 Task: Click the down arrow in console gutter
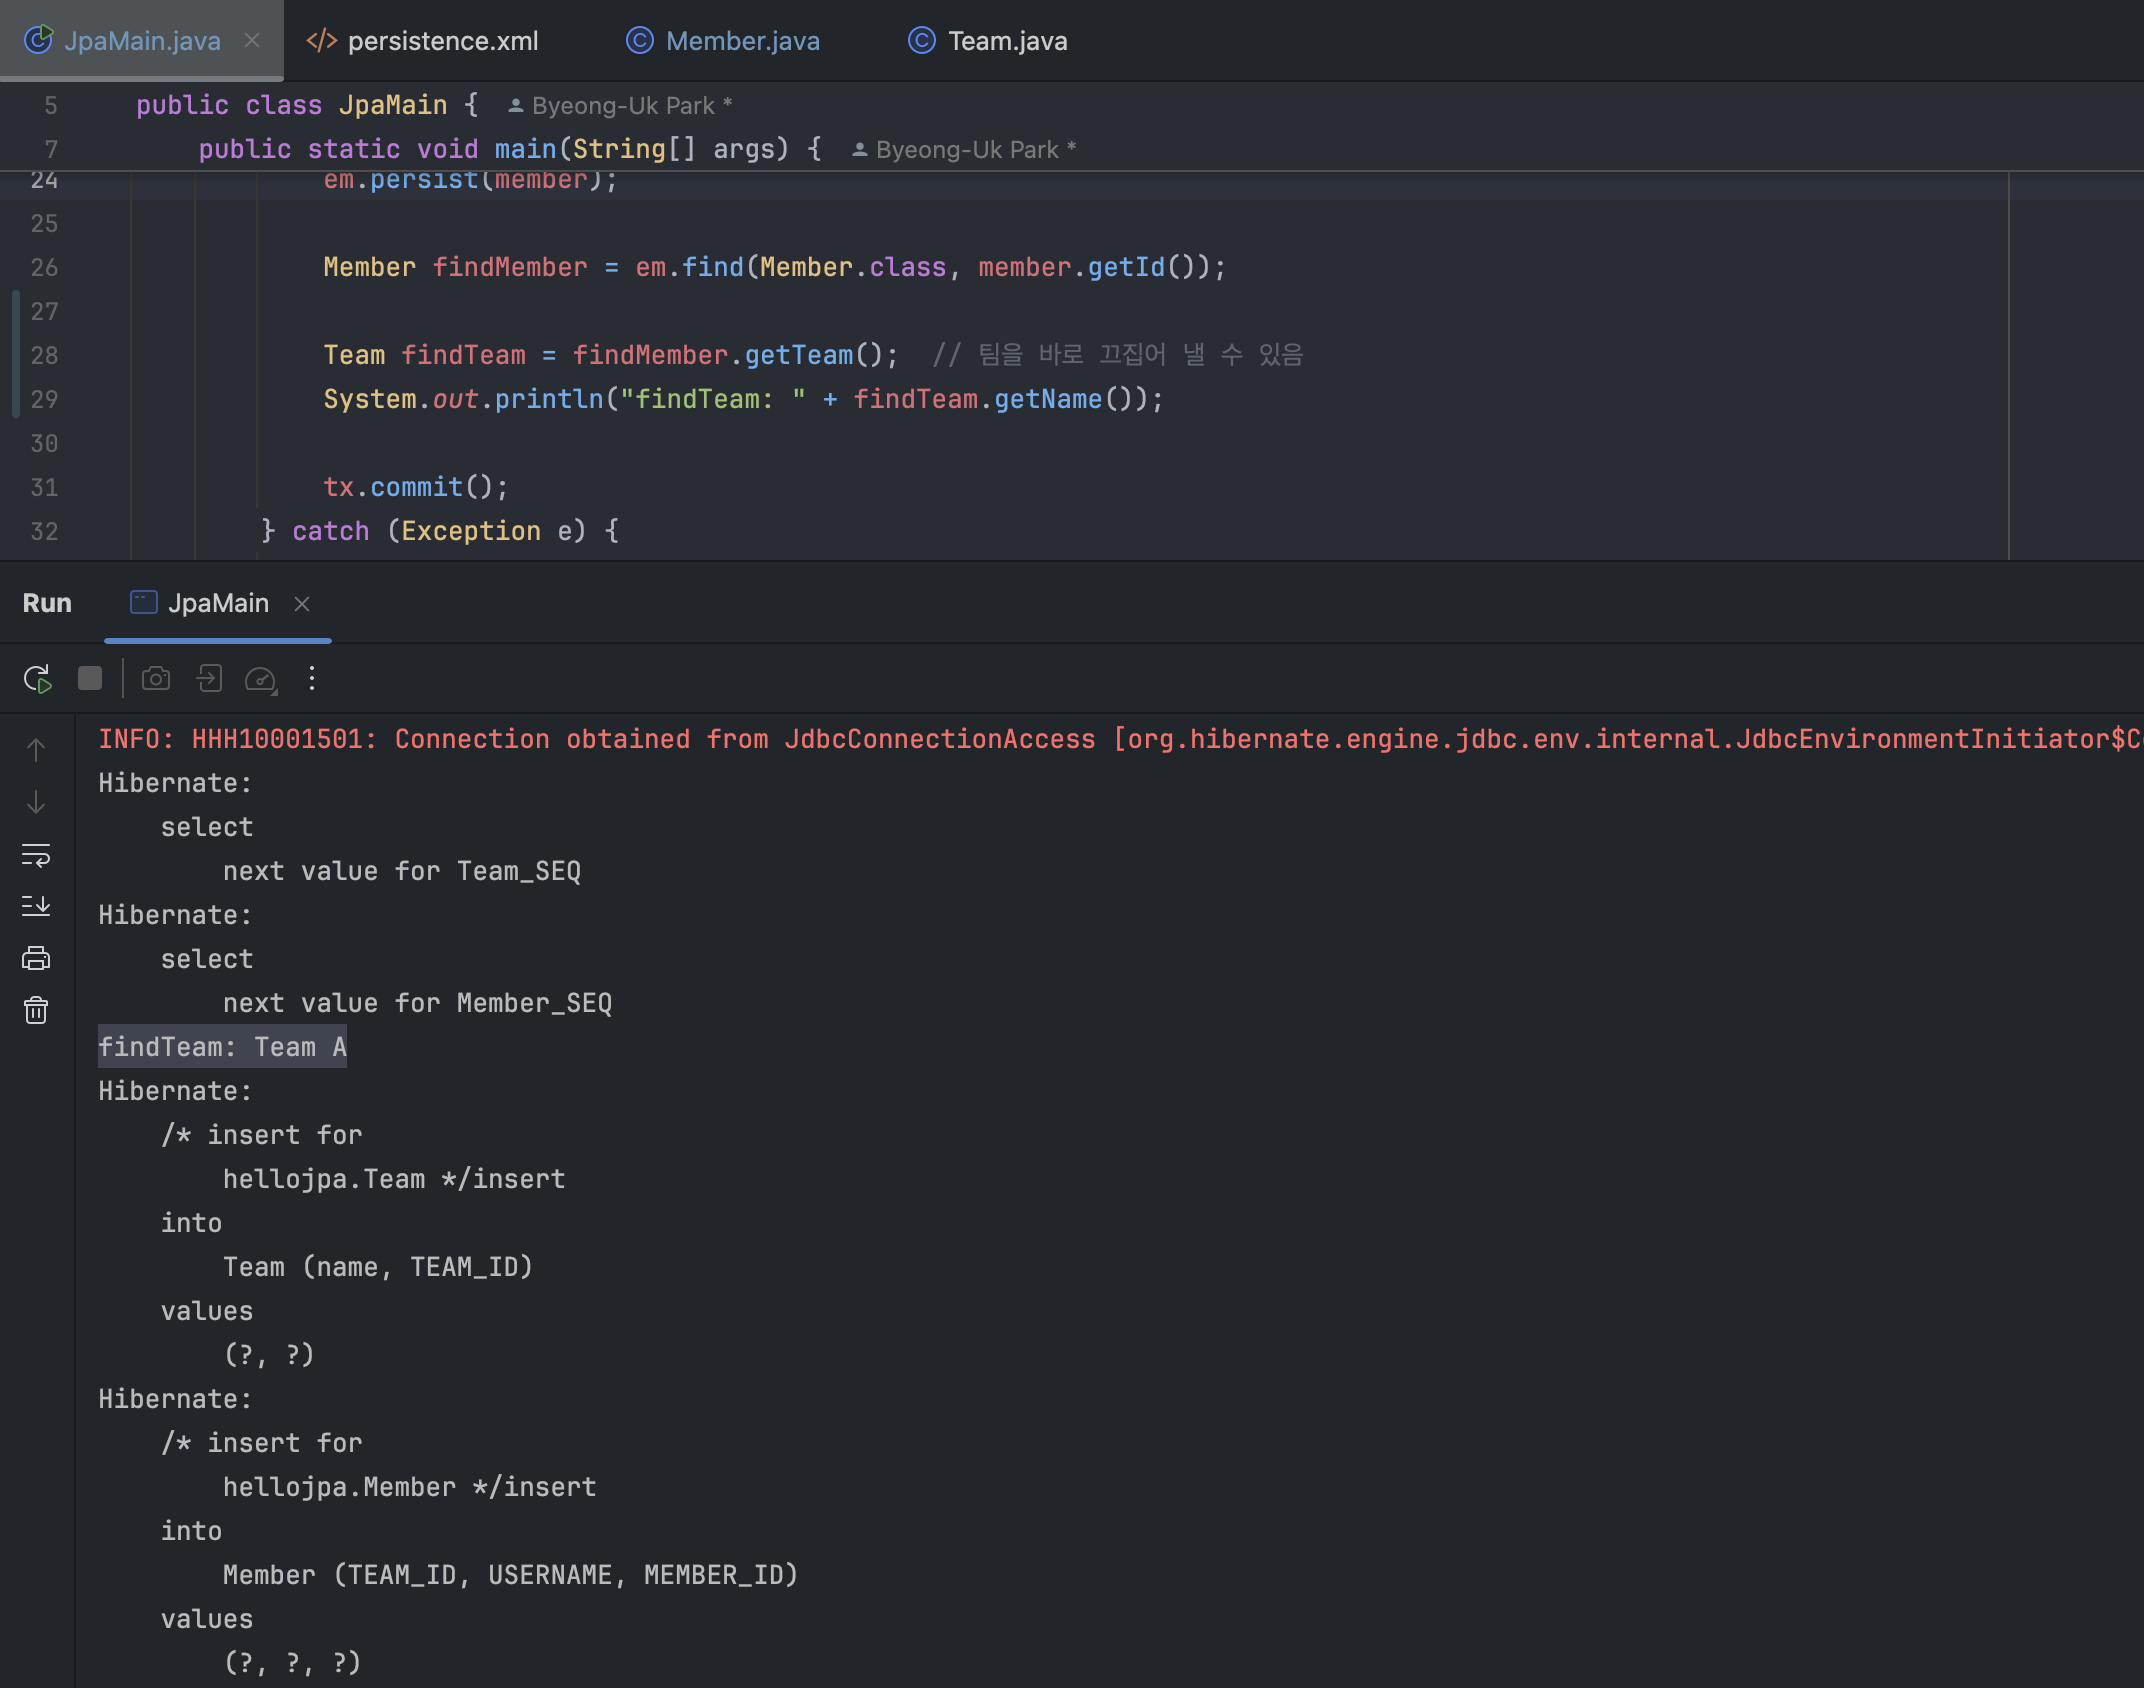click(36, 802)
